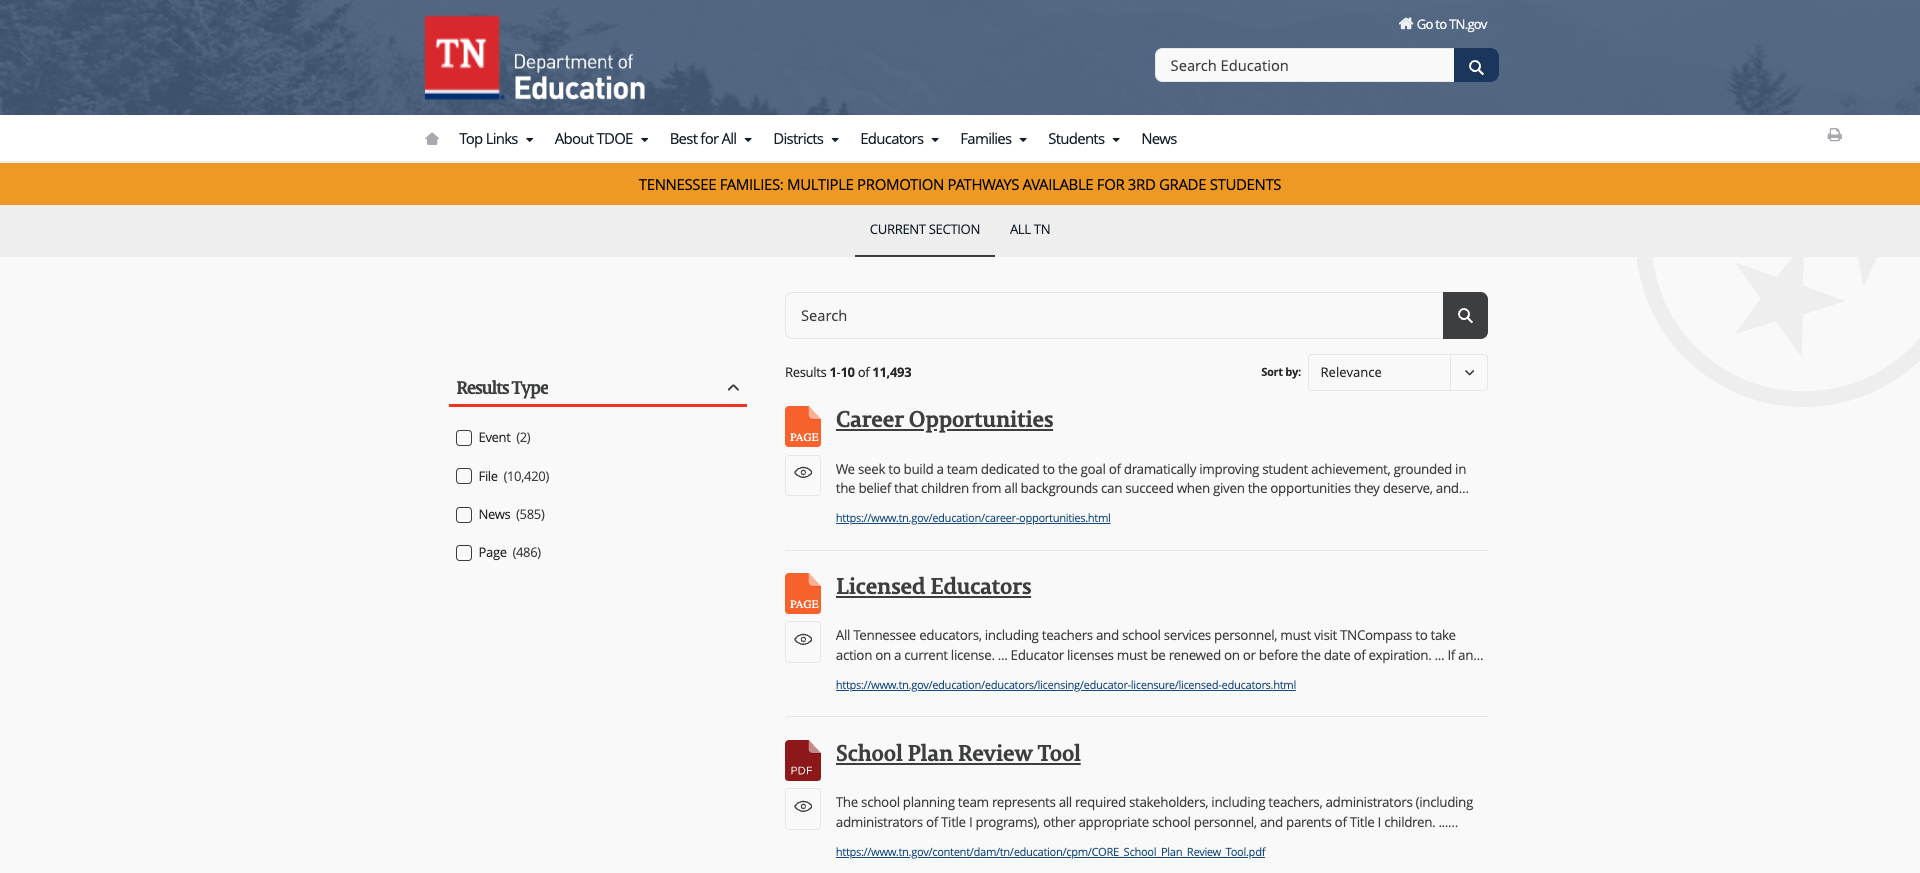
Task: Click the TN Department of Education logo
Action: coord(536,59)
